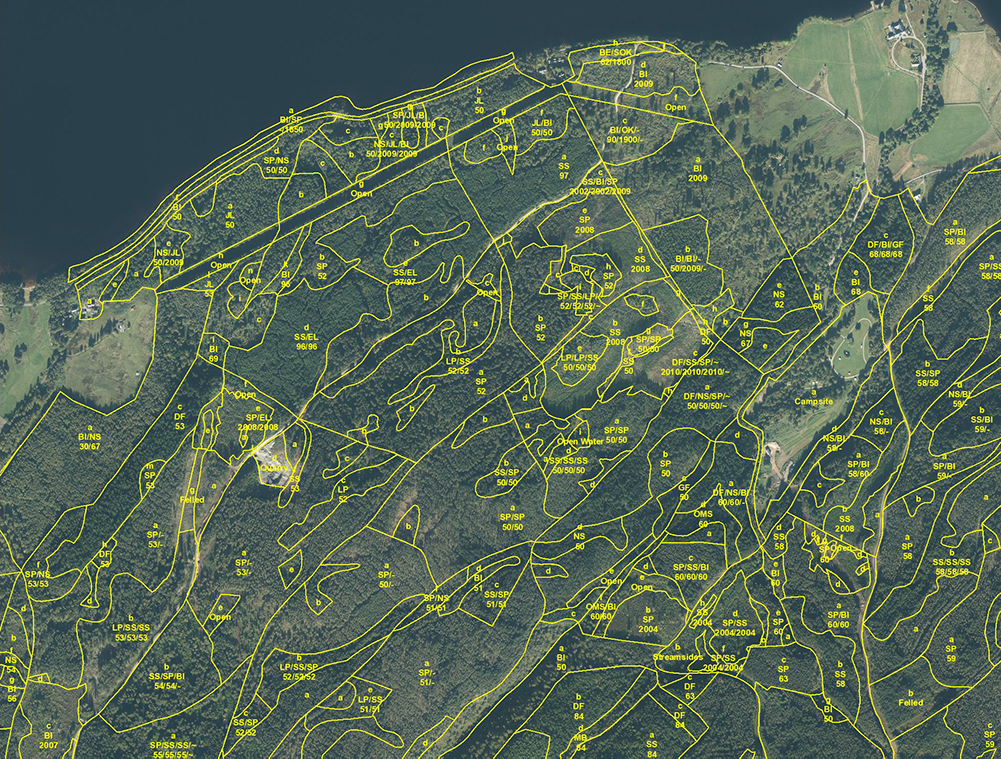This screenshot has height=759, width=1001.
Task: Click the LP/LP/SS 50/50/50 stand label
Action: [580, 363]
